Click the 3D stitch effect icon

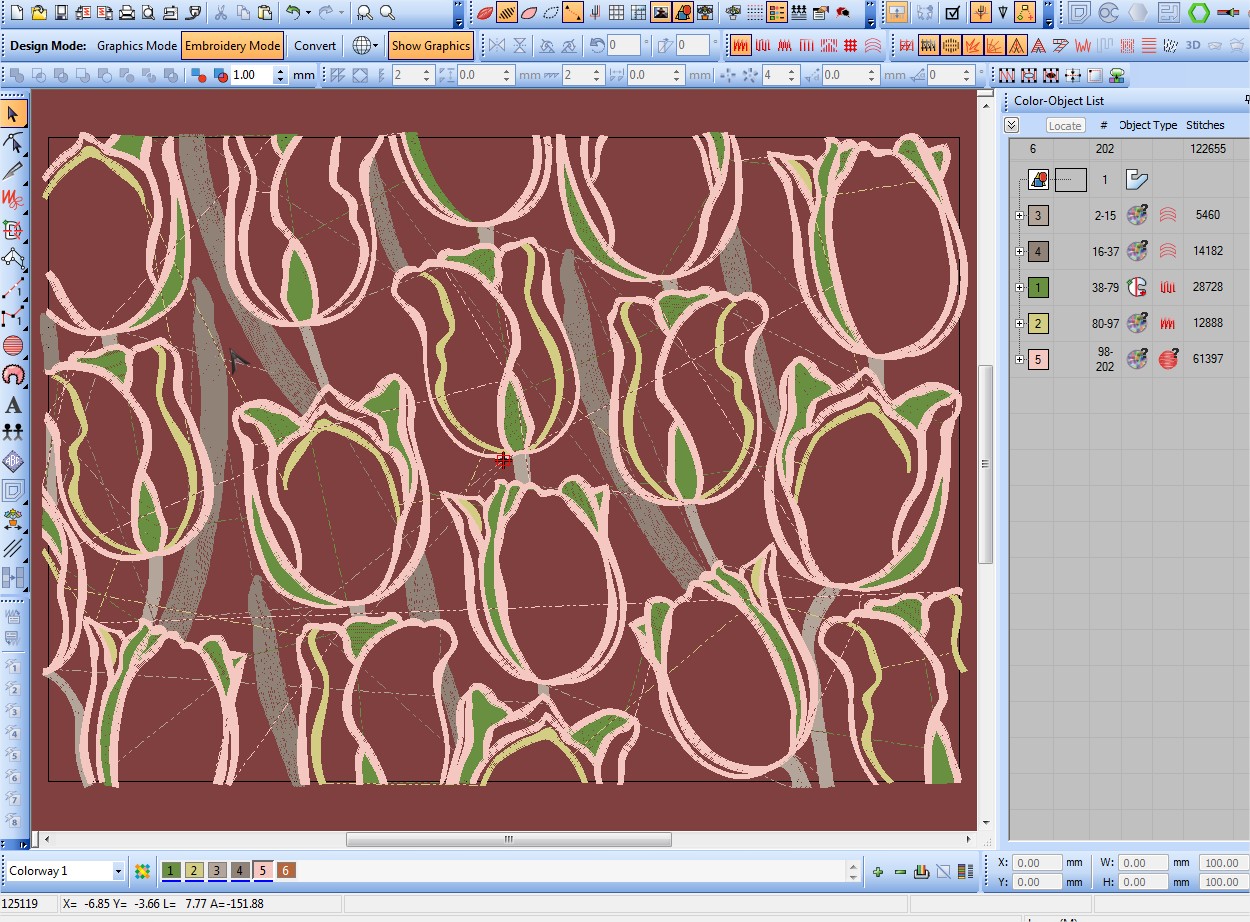pyautogui.click(x=1193, y=46)
